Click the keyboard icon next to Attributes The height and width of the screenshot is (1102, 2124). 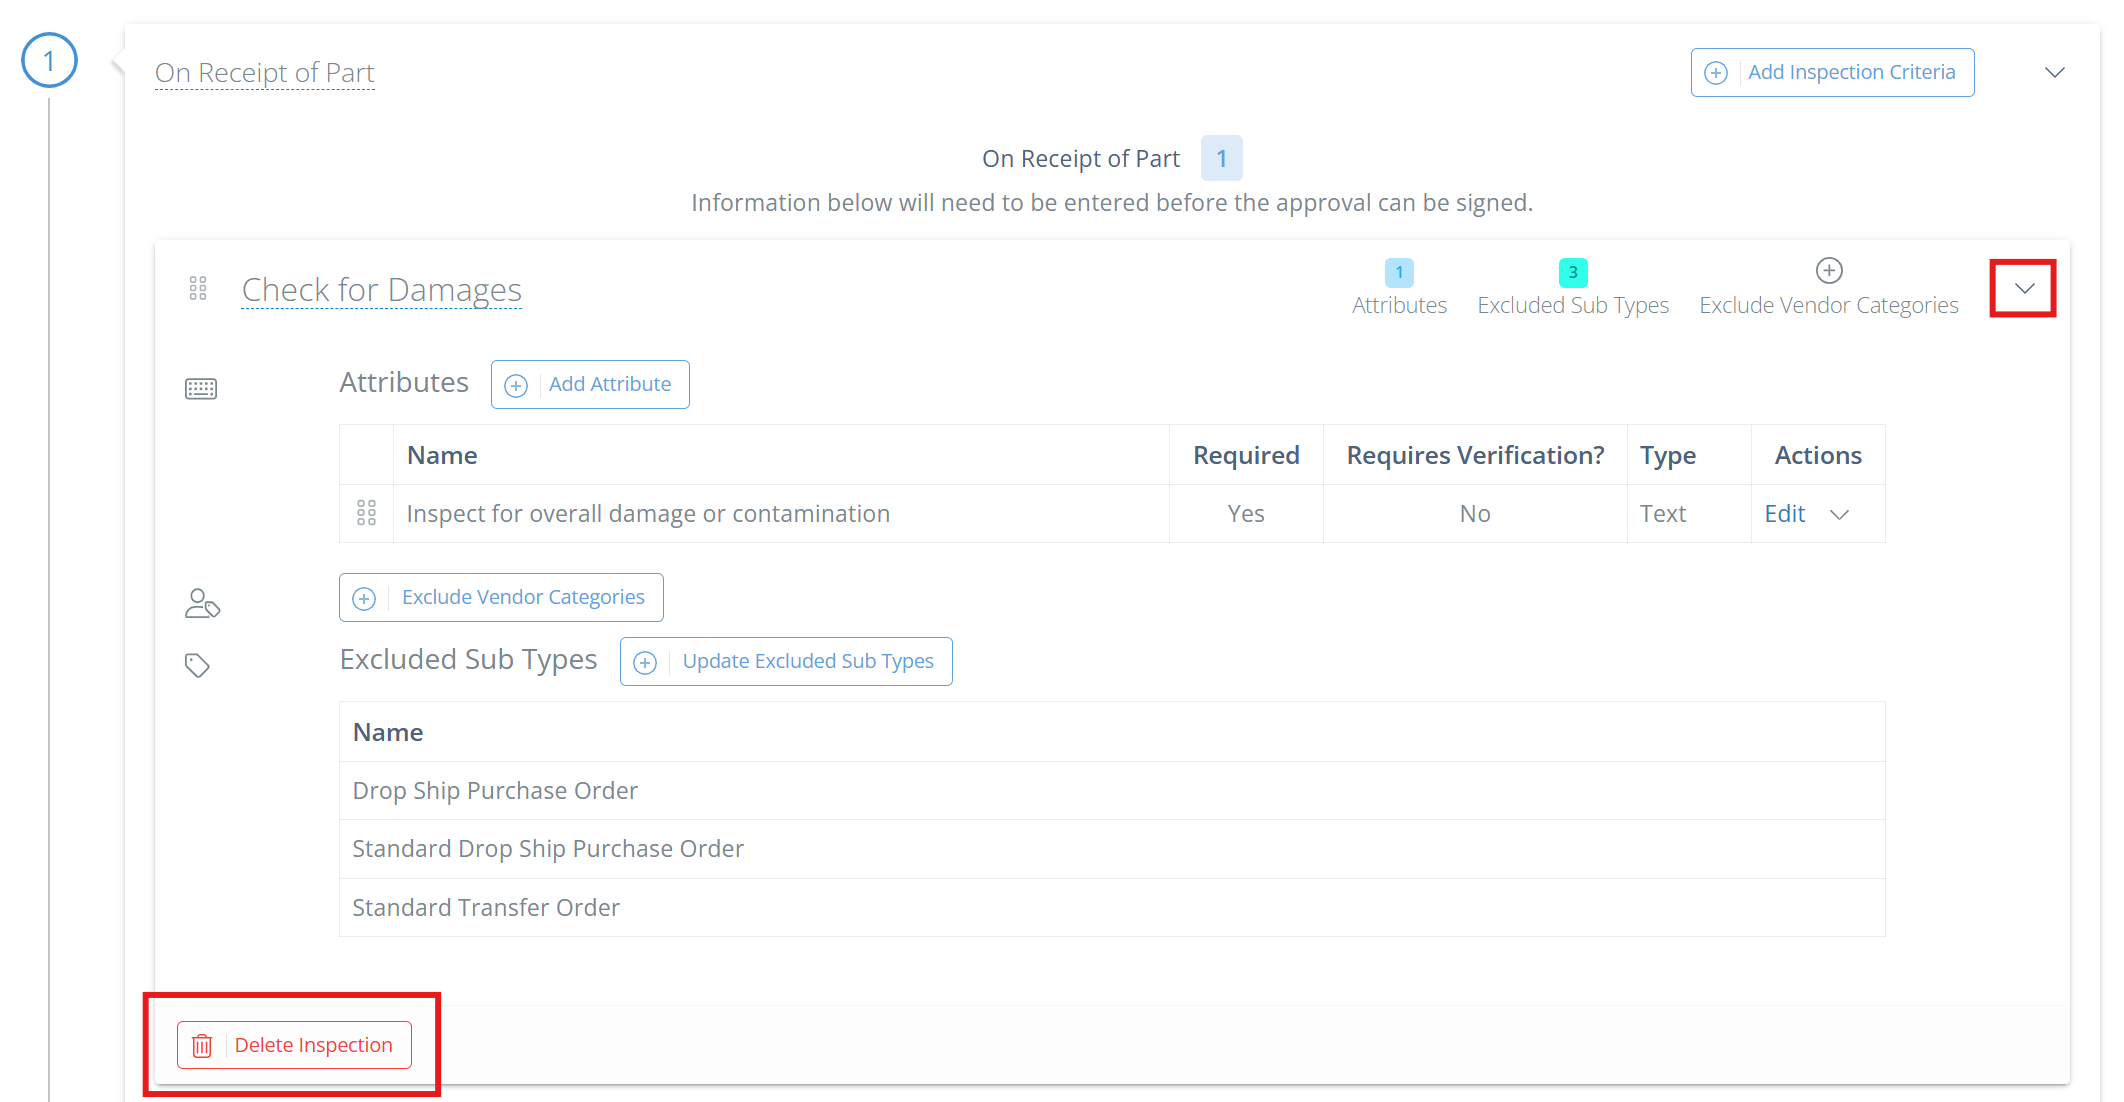click(201, 389)
